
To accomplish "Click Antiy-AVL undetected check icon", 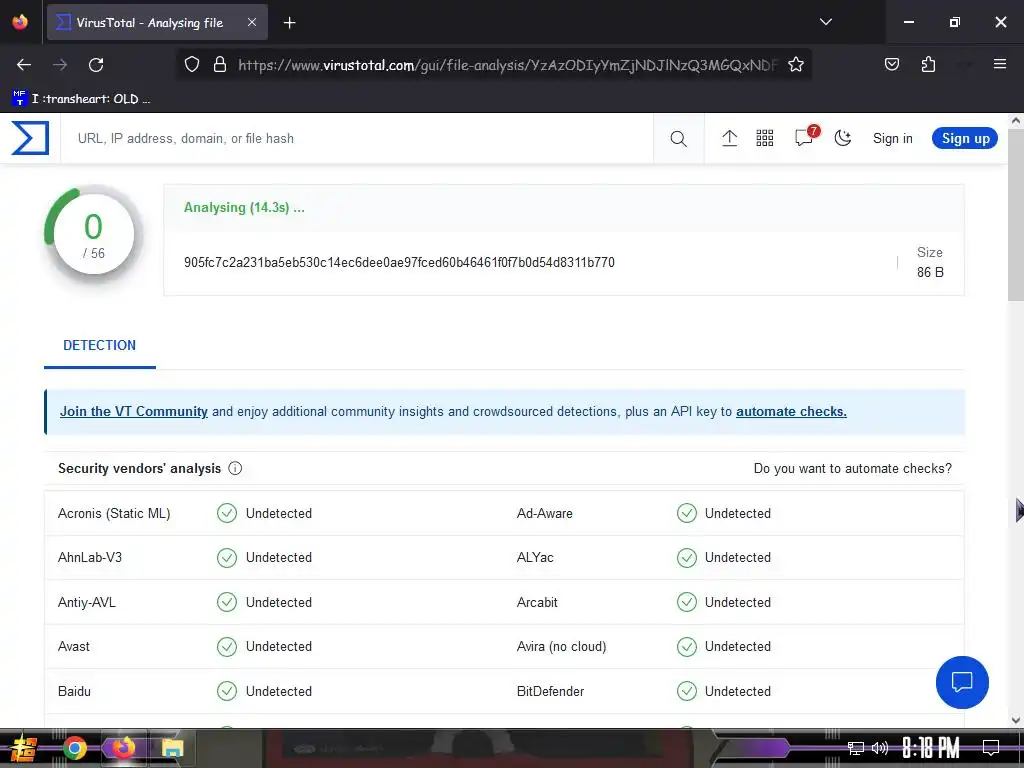I will point(227,602).
